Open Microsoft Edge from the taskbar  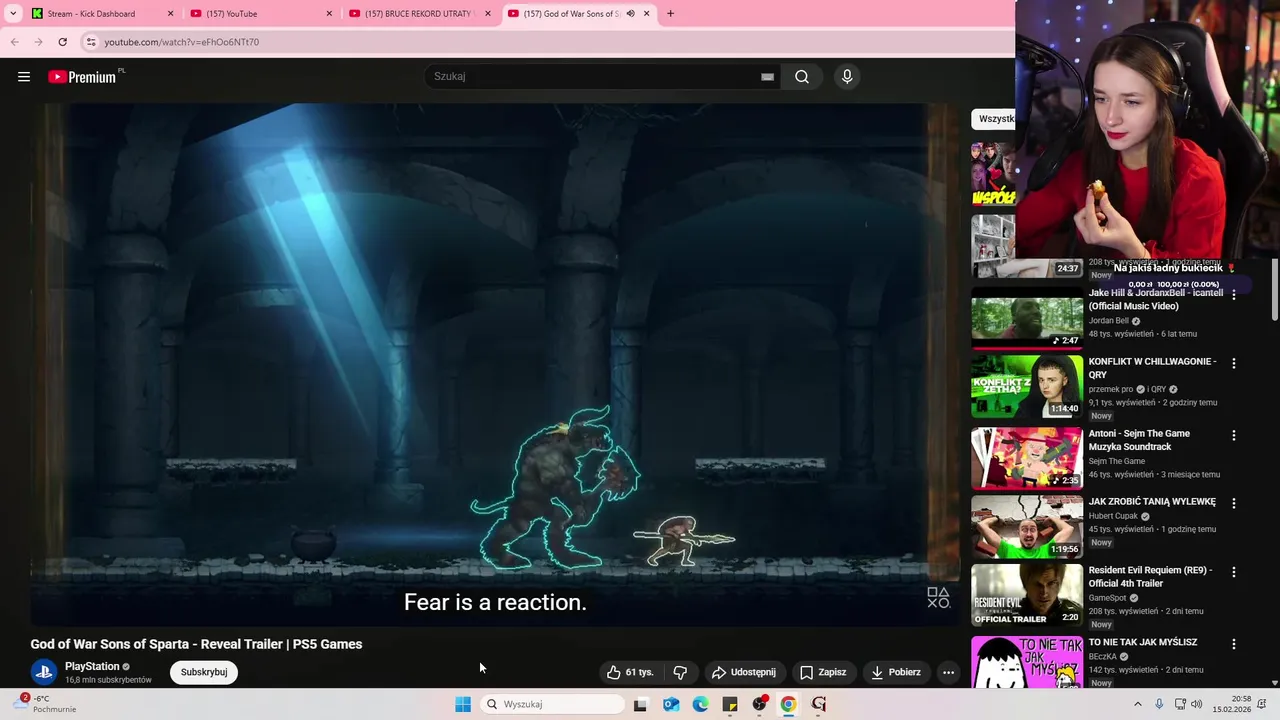[700, 704]
